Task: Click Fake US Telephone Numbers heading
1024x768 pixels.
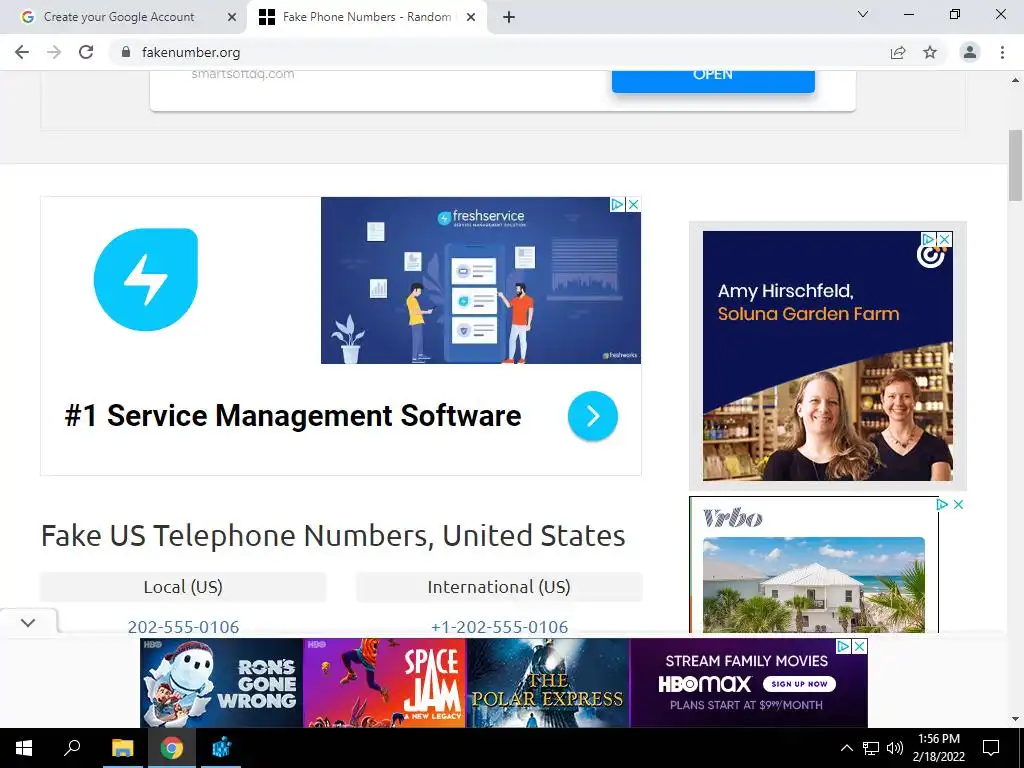Action: [333, 536]
